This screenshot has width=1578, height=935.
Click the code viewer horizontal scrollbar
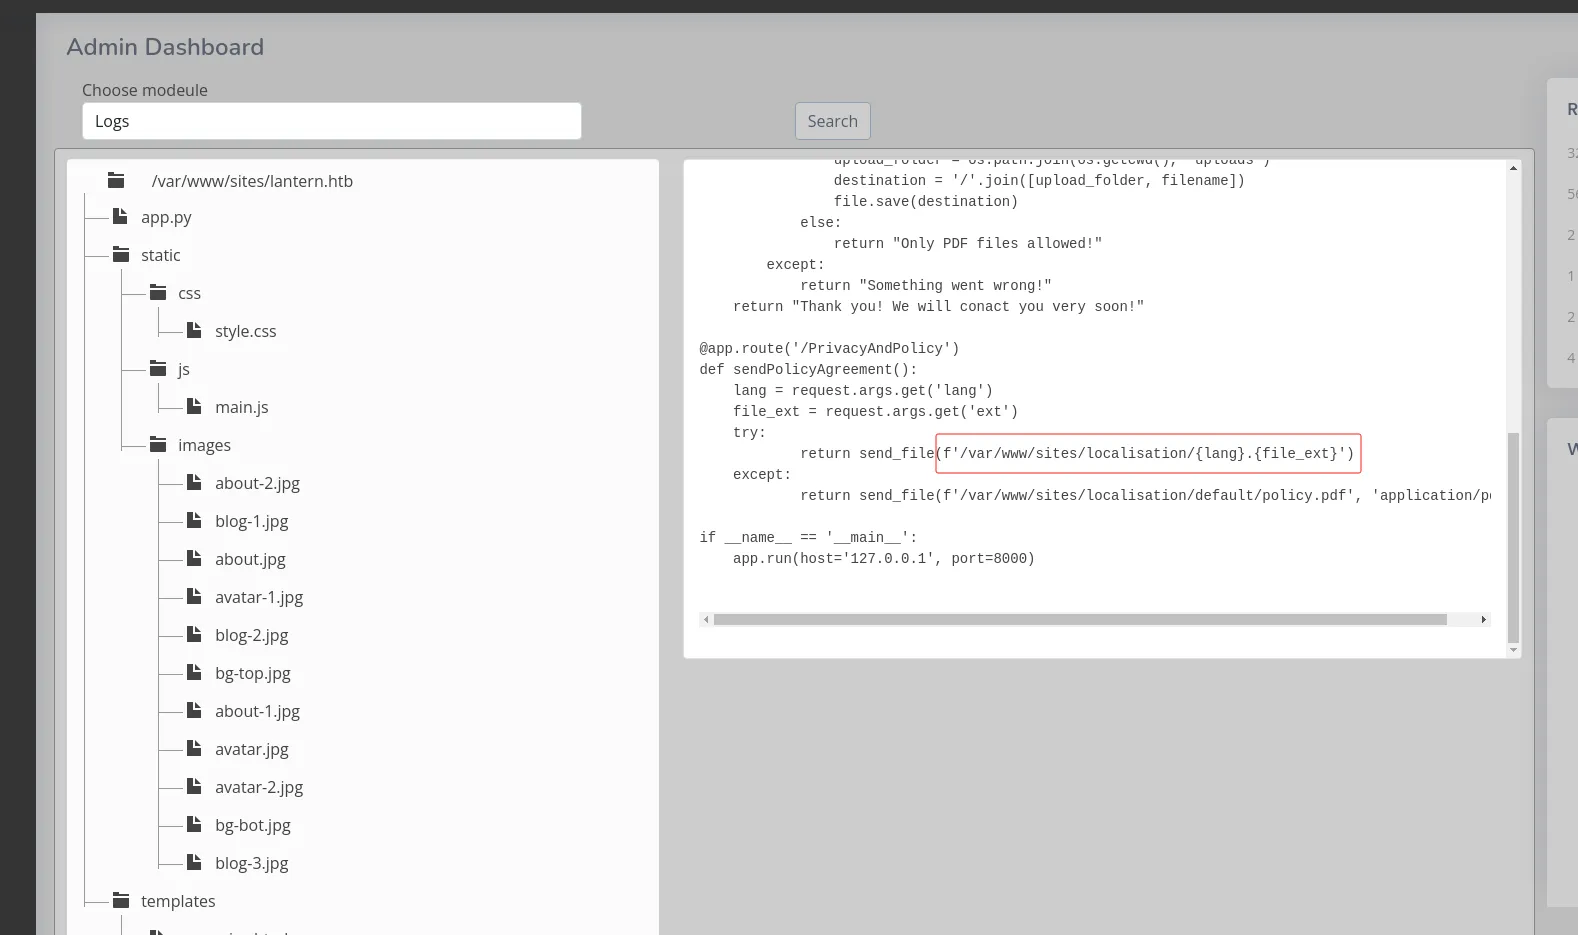click(x=1080, y=620)
